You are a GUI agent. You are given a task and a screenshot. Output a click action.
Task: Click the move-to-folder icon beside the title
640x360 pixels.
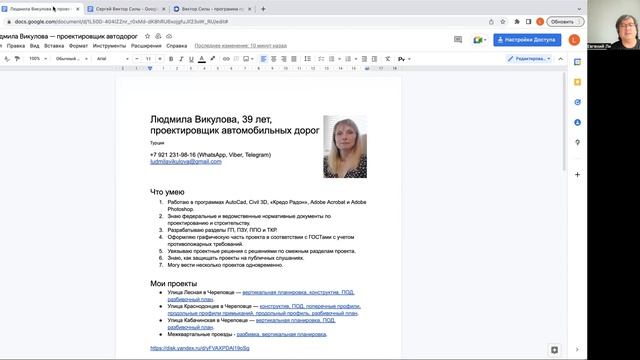tap(158, 36)
